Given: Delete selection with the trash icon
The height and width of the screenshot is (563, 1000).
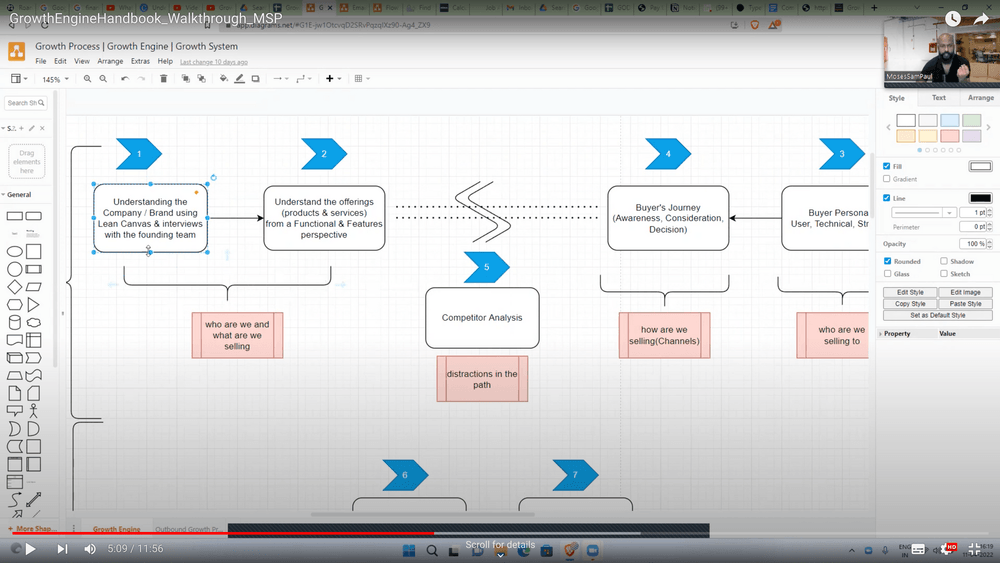Looking at the screenshot, I should point(164,79).
